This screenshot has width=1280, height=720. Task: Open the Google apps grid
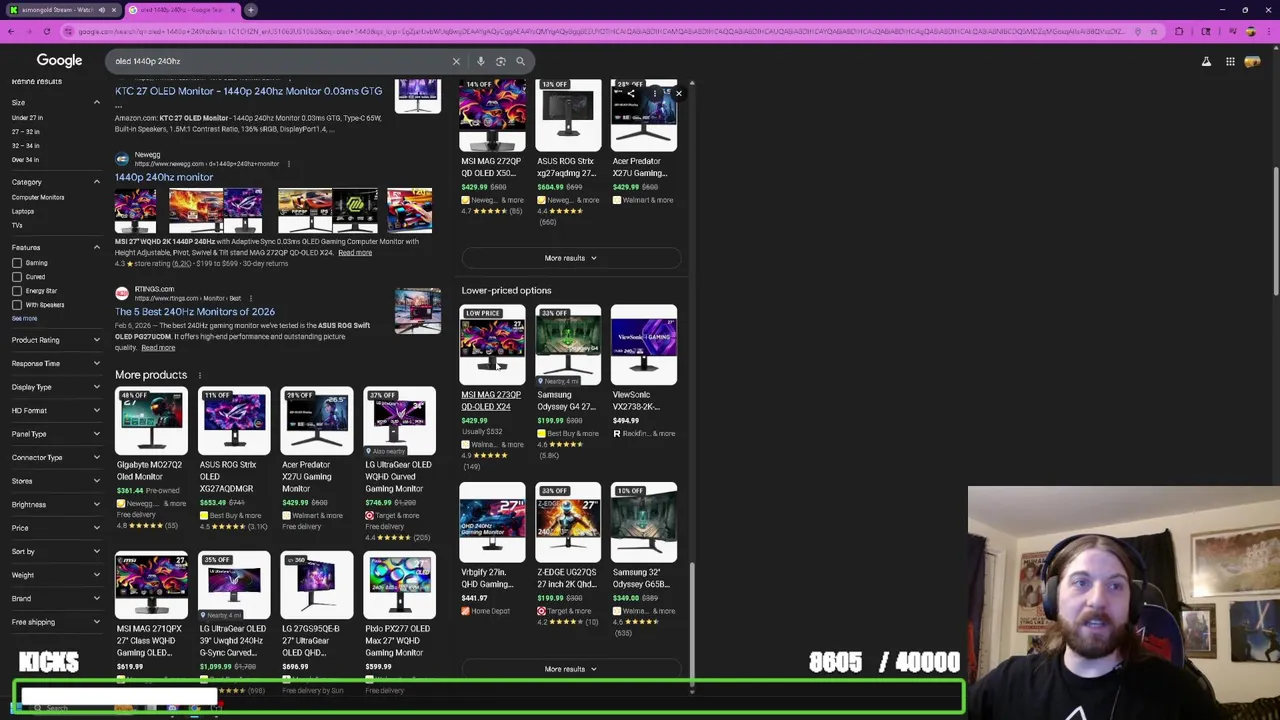click(1230, 61)
